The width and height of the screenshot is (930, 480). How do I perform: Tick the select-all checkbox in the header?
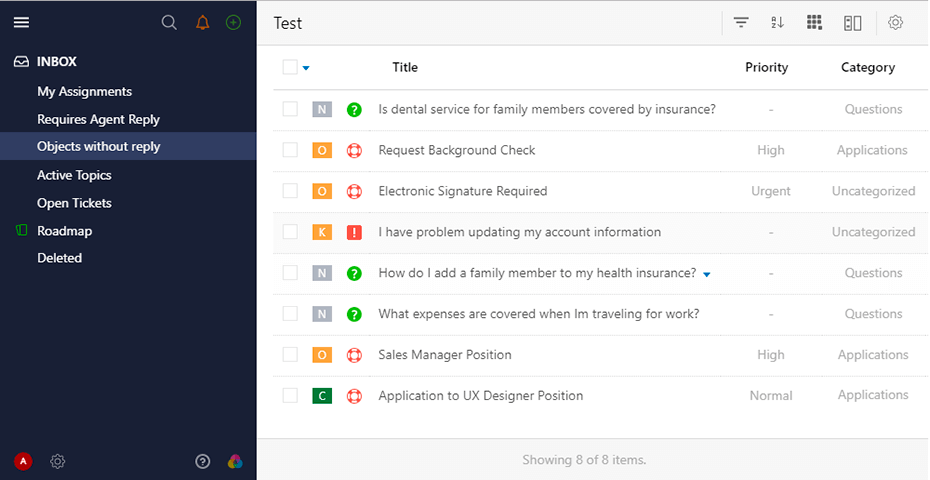pos(290,67)
